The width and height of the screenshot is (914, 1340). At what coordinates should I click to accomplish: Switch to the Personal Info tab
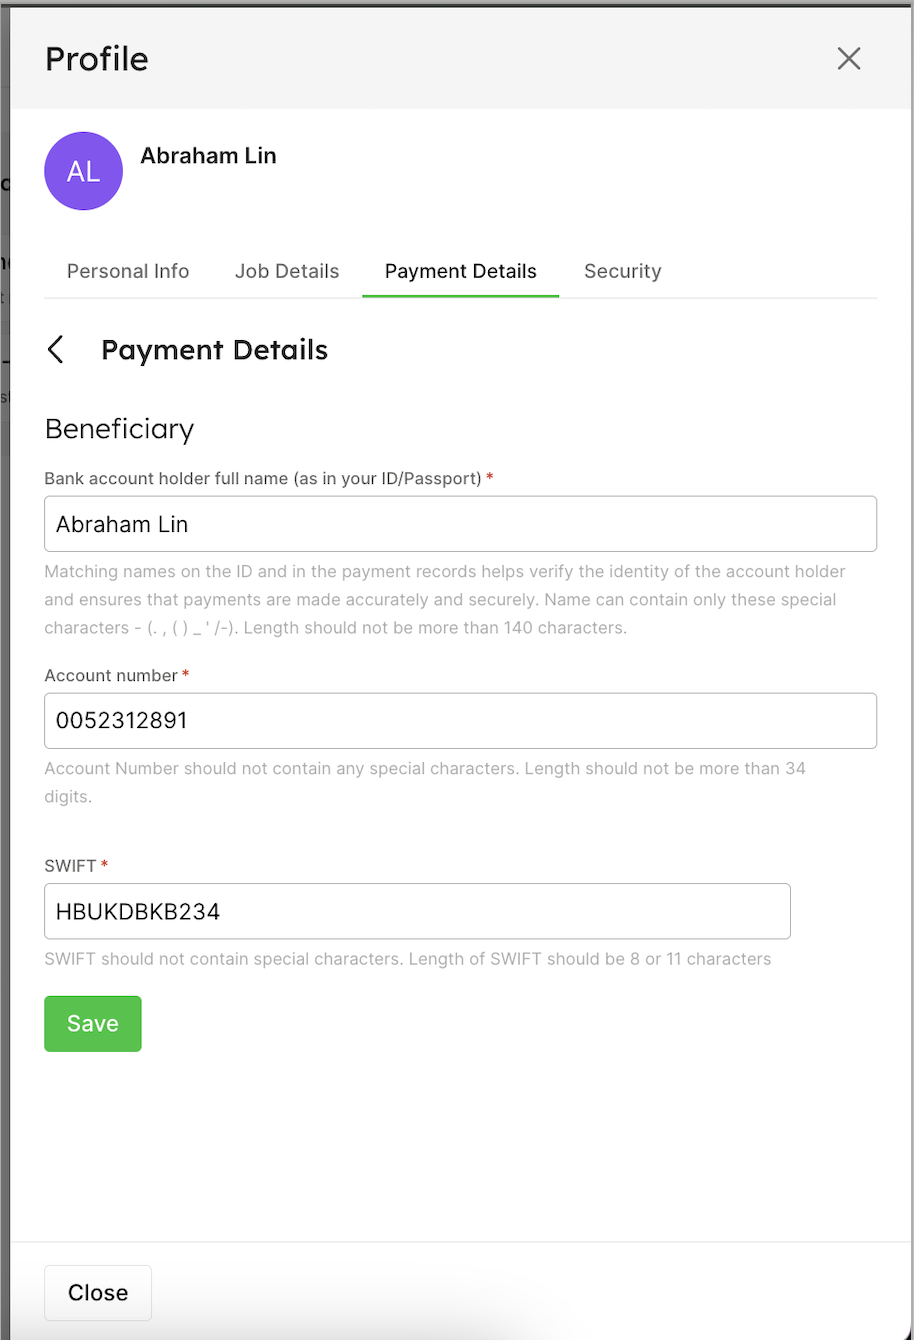[128, 271]
